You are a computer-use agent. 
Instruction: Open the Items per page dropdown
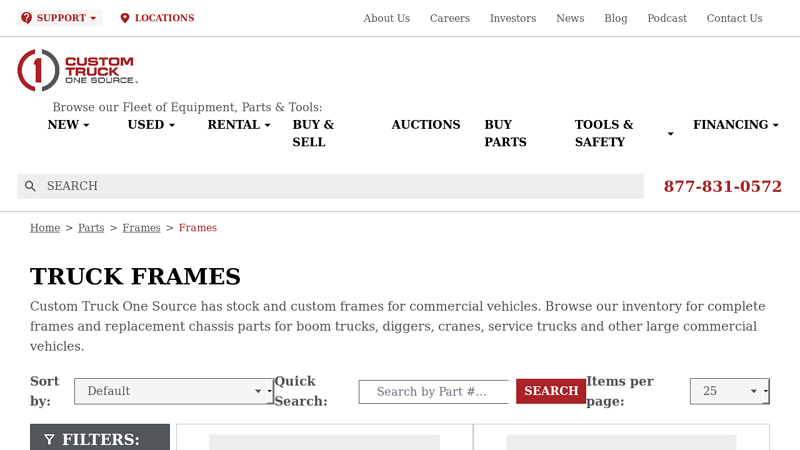click(730, 391)
